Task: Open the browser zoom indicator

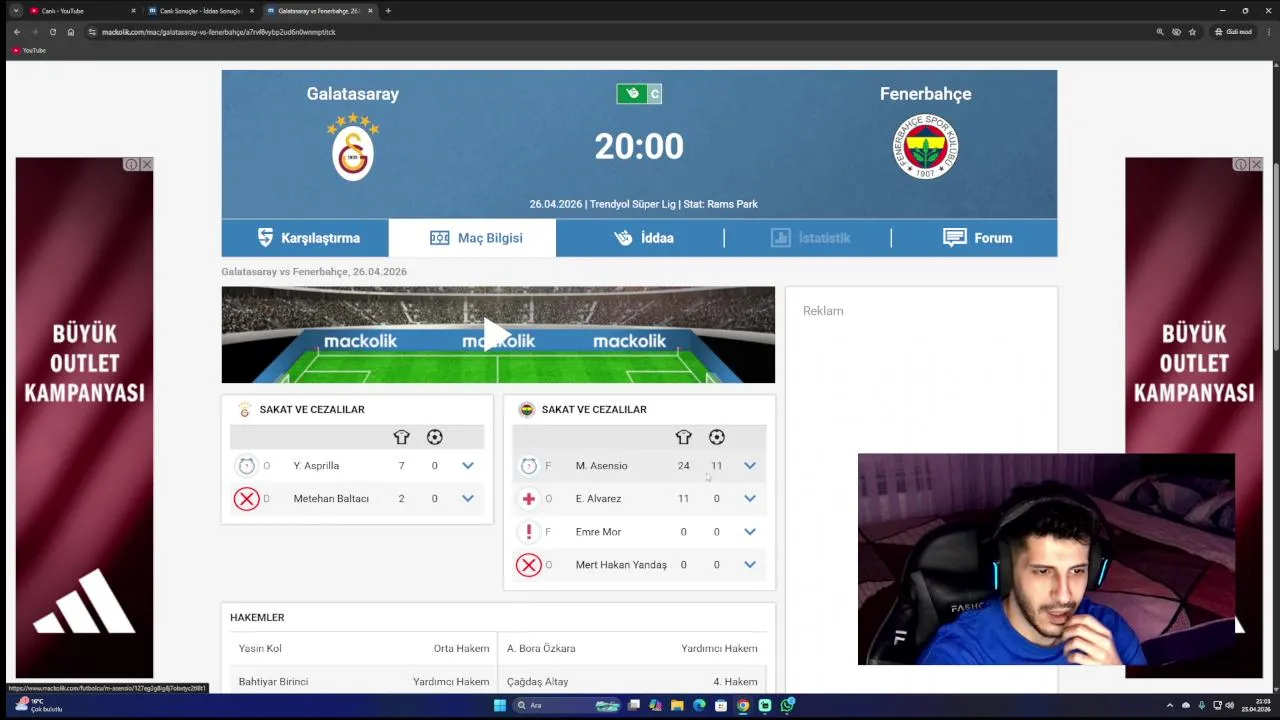Action: coord(1160,32)
